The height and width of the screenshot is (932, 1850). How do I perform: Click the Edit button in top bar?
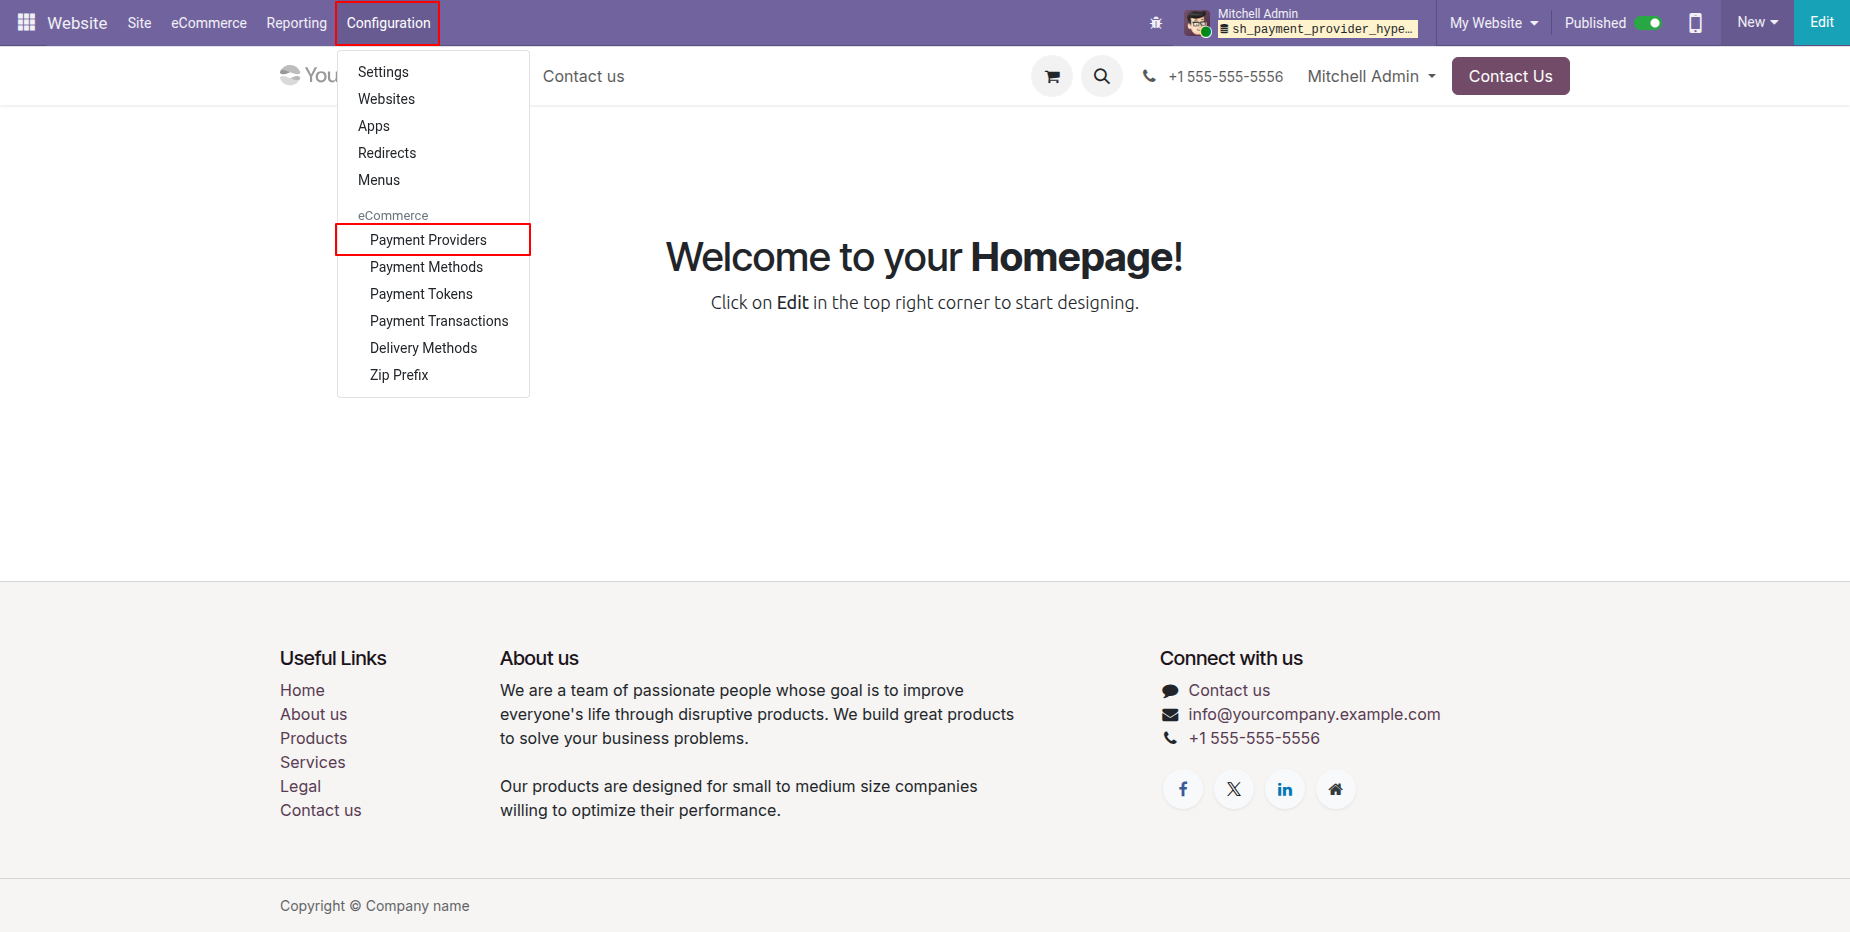point(1821,22)
